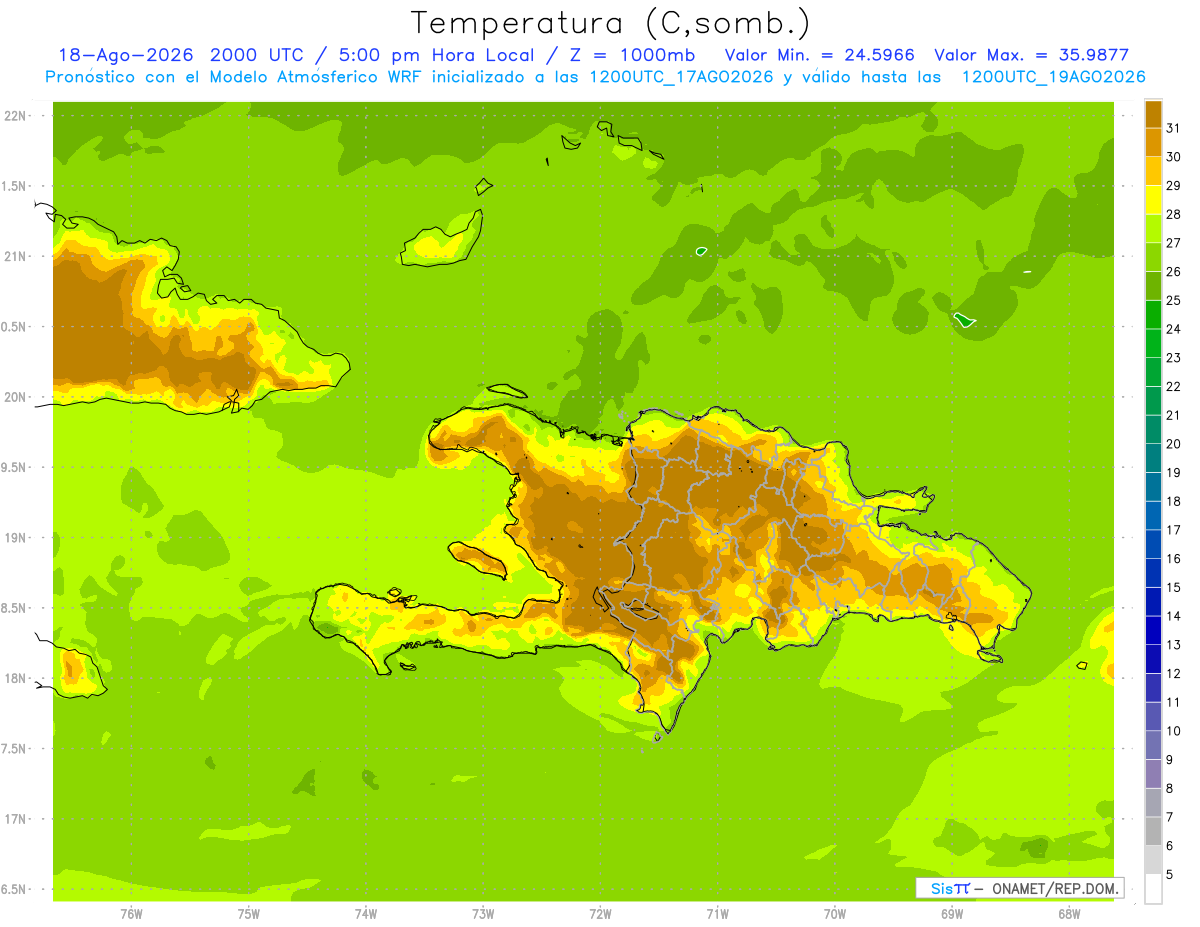Click the '68W' longitude axis label

pos(1068,914)
